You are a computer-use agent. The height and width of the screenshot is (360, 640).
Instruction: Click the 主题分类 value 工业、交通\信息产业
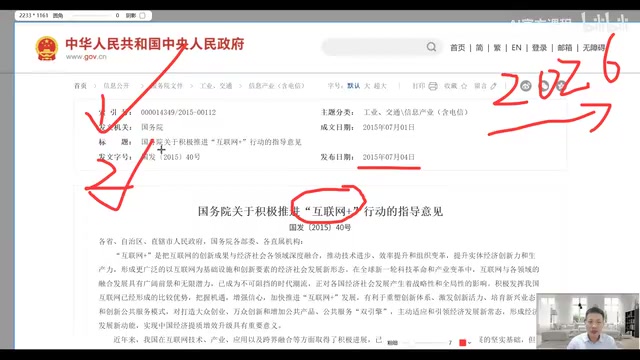(x=416, y=112)
